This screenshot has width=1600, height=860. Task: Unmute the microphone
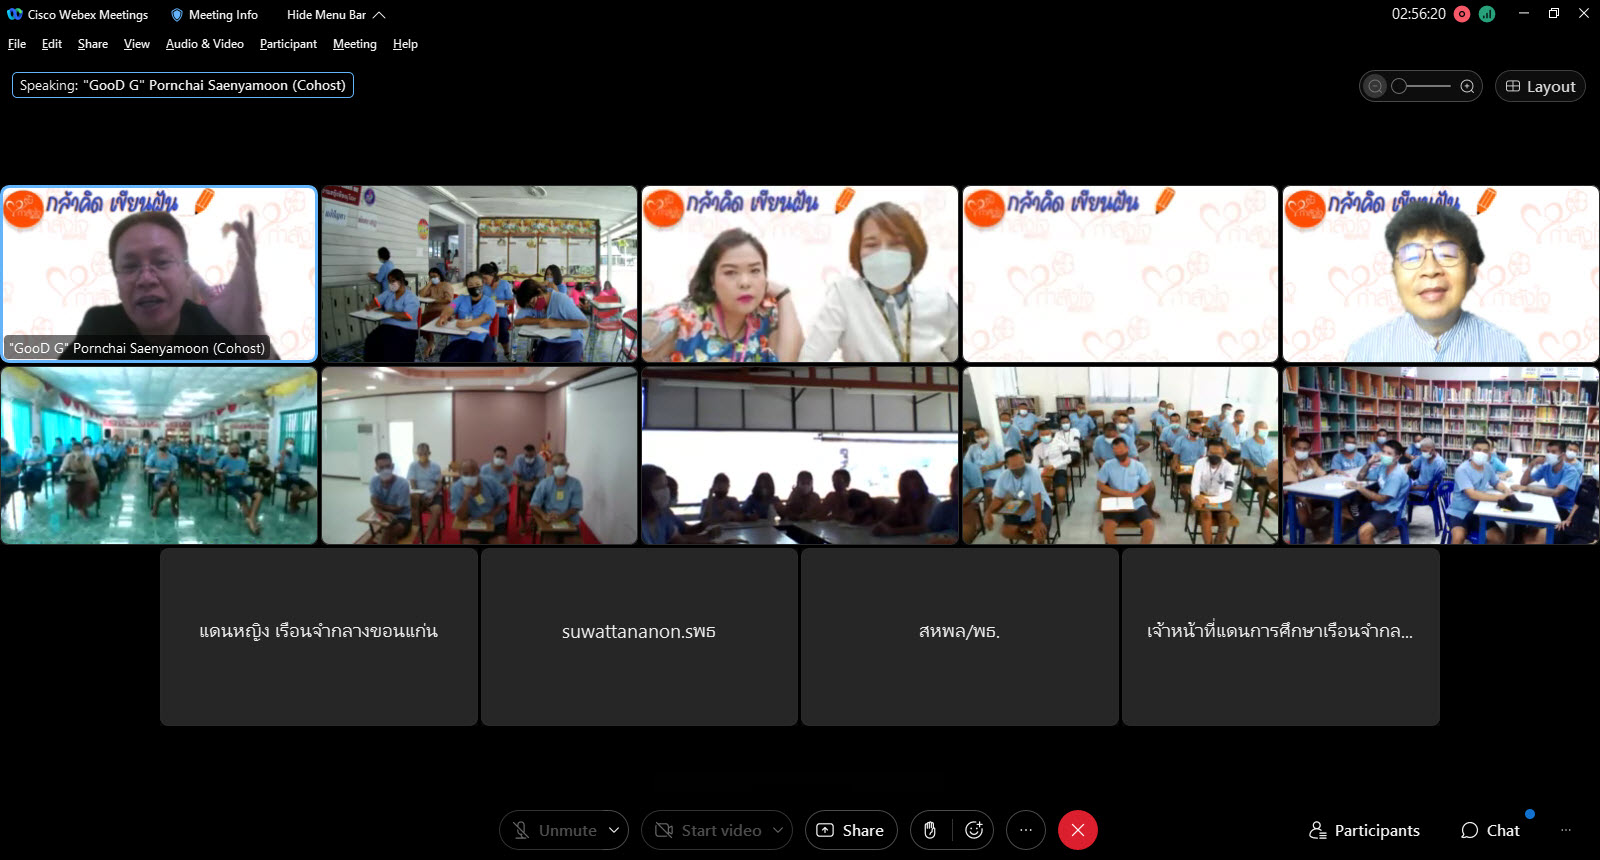pyautogui.click(x=555, y=830)
